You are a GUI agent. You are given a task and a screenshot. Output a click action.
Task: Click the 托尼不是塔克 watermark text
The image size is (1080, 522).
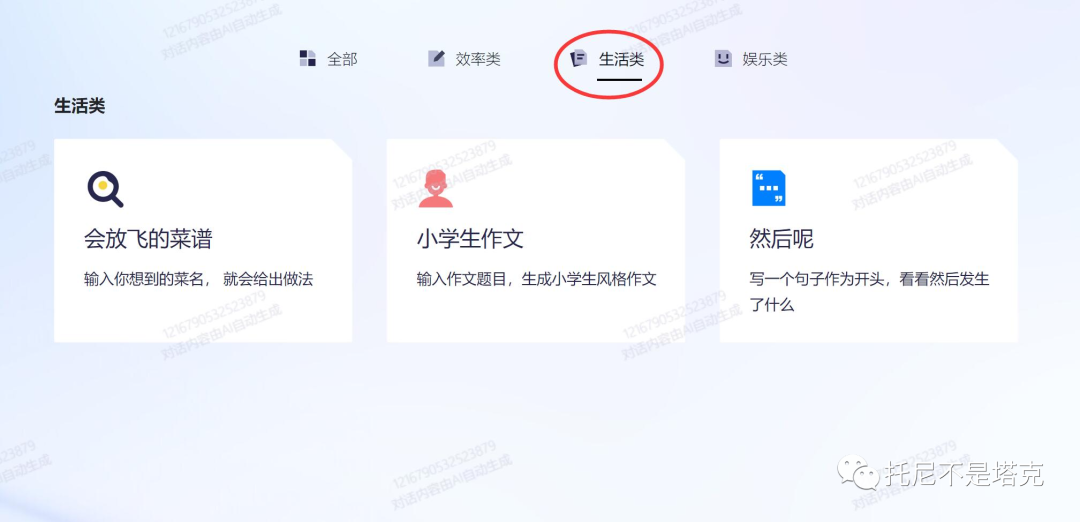(963, 473)
